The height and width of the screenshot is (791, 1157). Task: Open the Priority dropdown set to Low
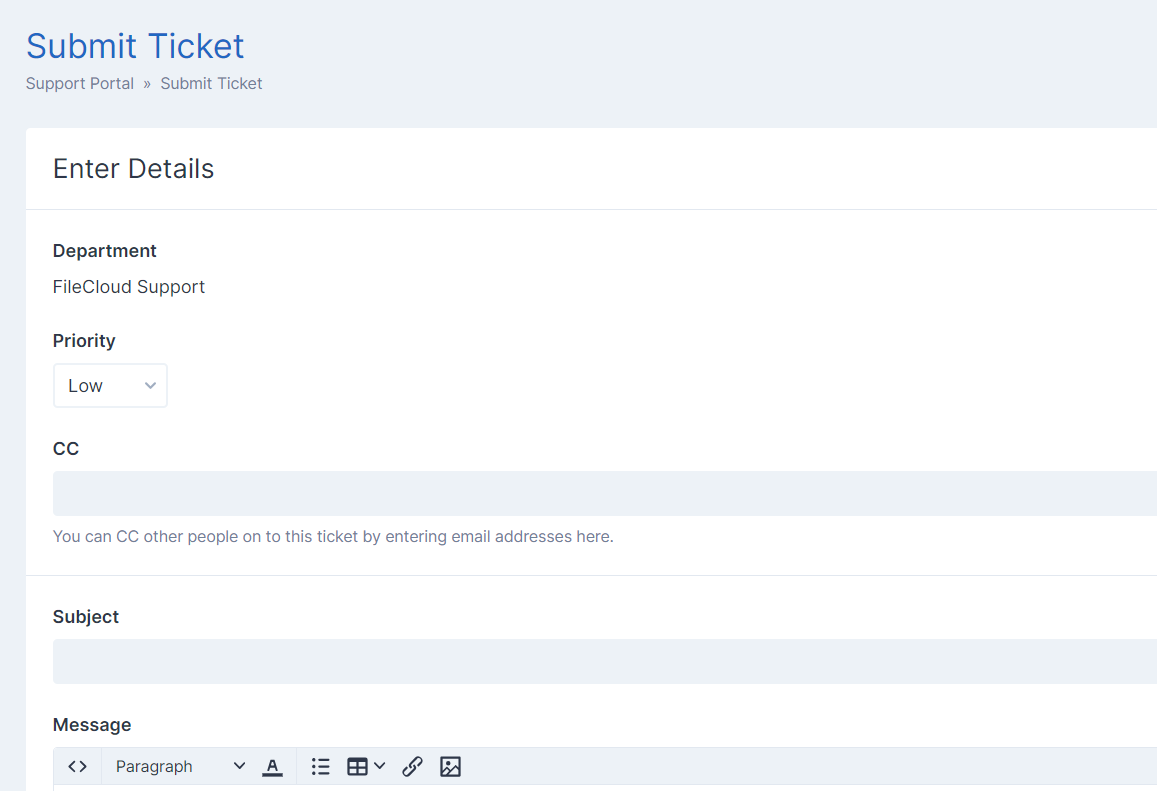(x=110, y=386)
